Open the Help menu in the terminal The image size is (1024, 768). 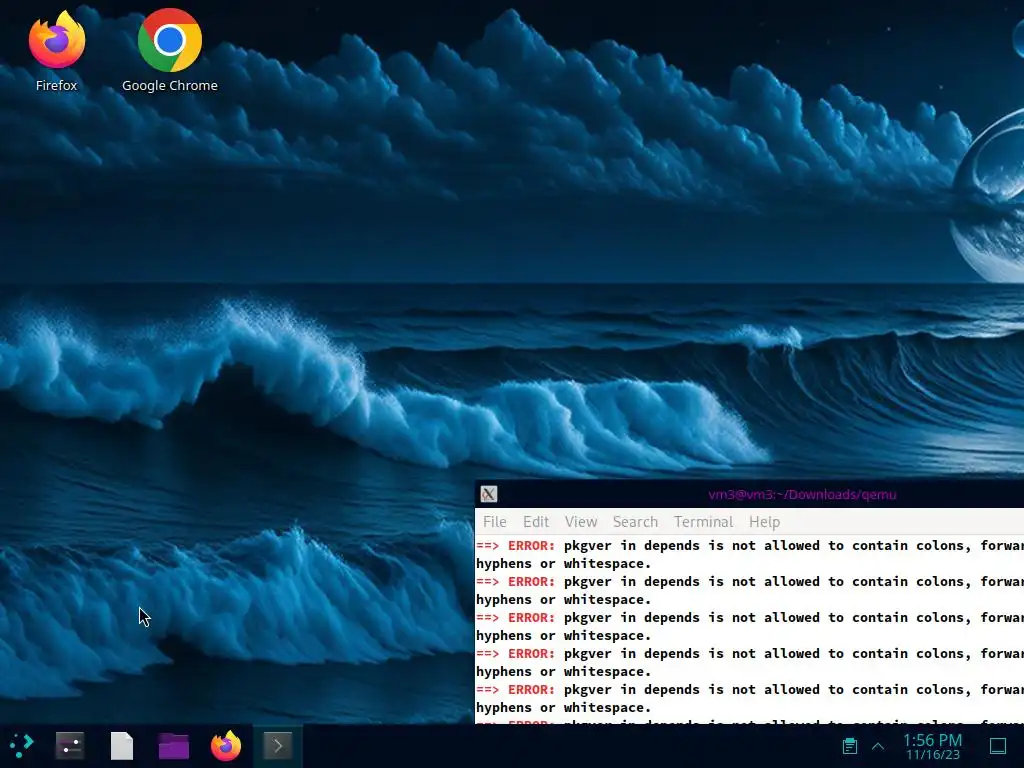tap(764, 522)
